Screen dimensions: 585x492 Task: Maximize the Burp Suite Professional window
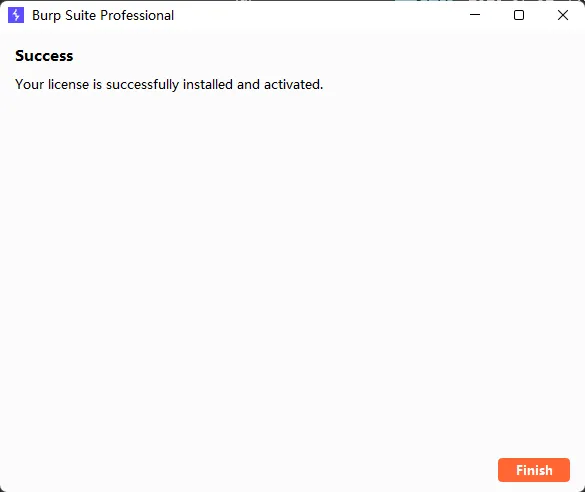coord(519,15)
